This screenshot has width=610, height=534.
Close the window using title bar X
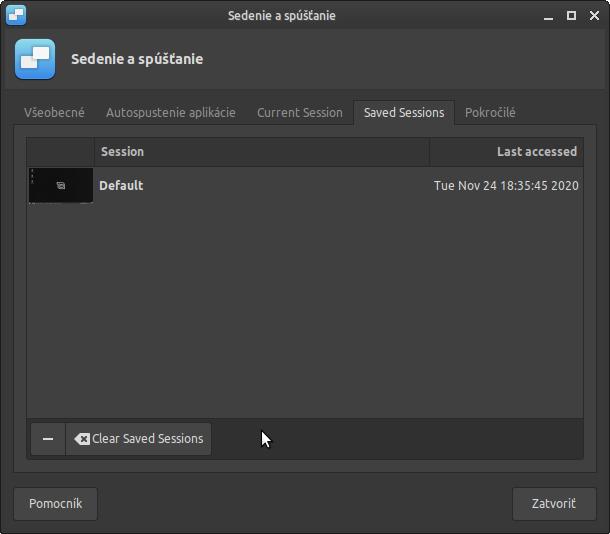tap(592, 15)
